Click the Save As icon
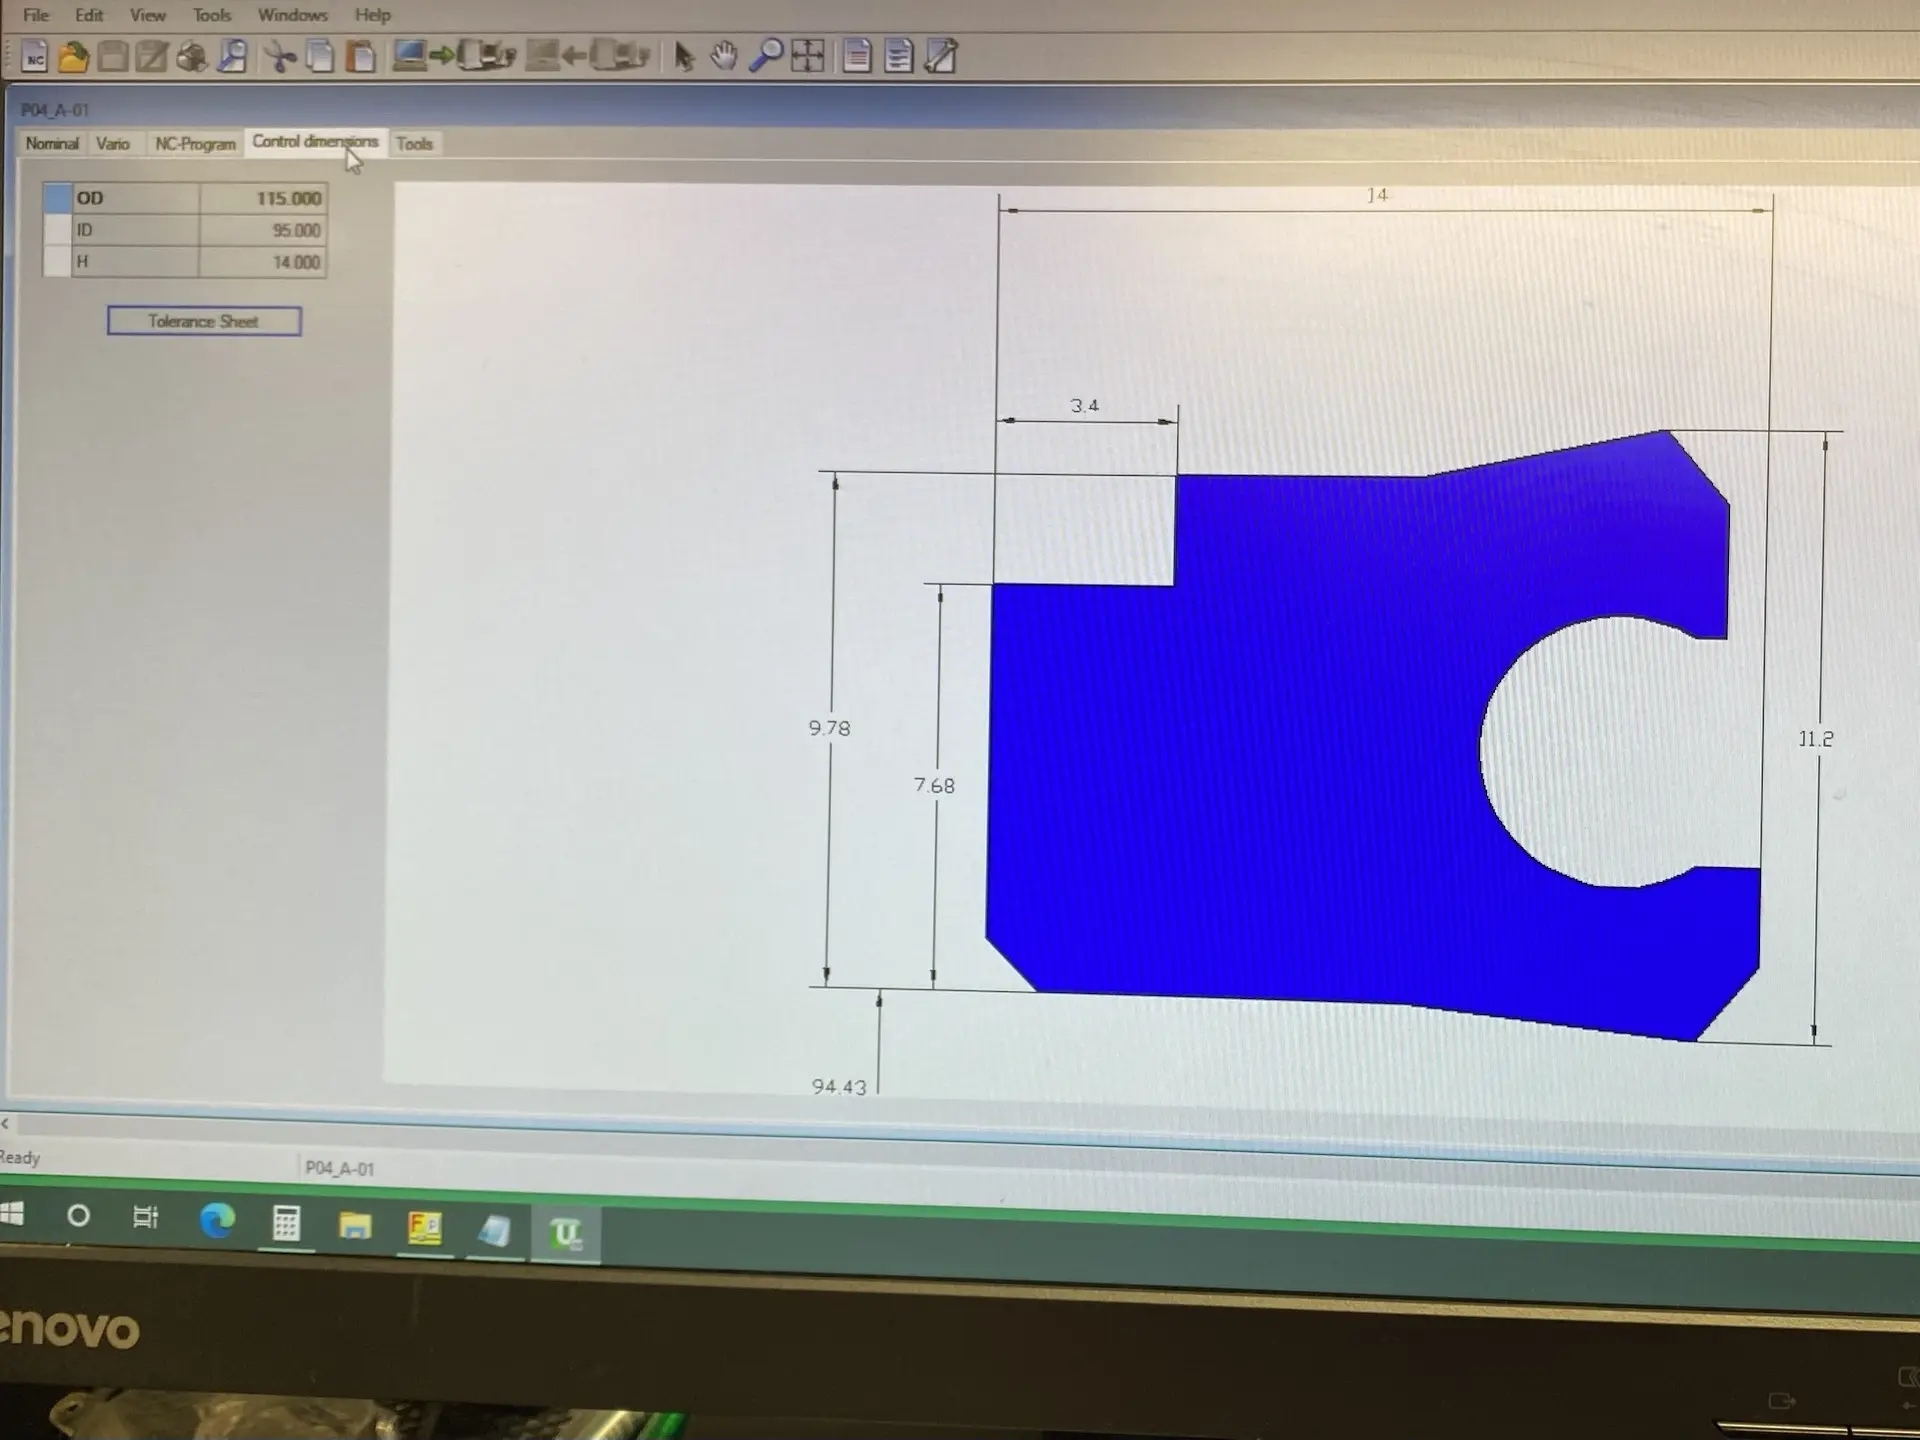This screenshot has width=1920, height=1440. (152, 57)
